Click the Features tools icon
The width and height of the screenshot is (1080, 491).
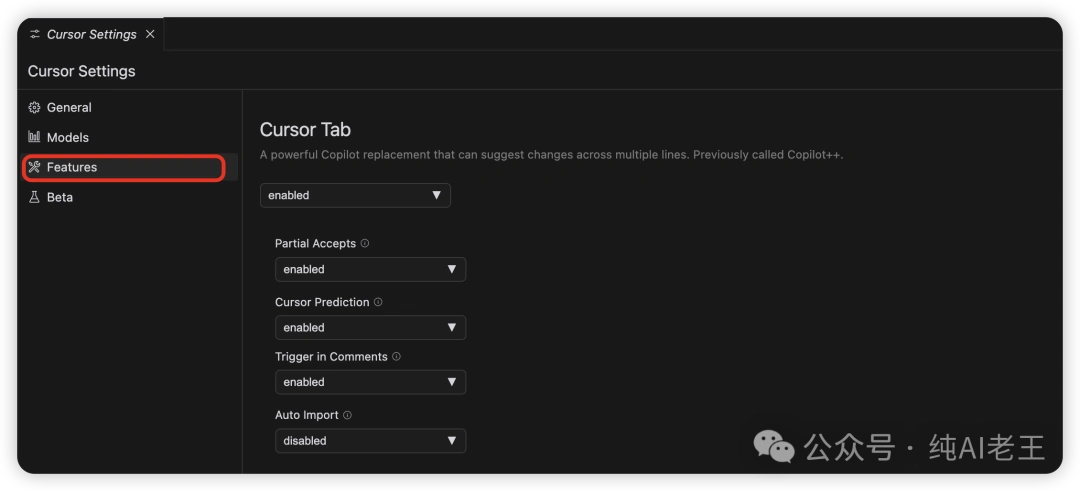[34, 168]
